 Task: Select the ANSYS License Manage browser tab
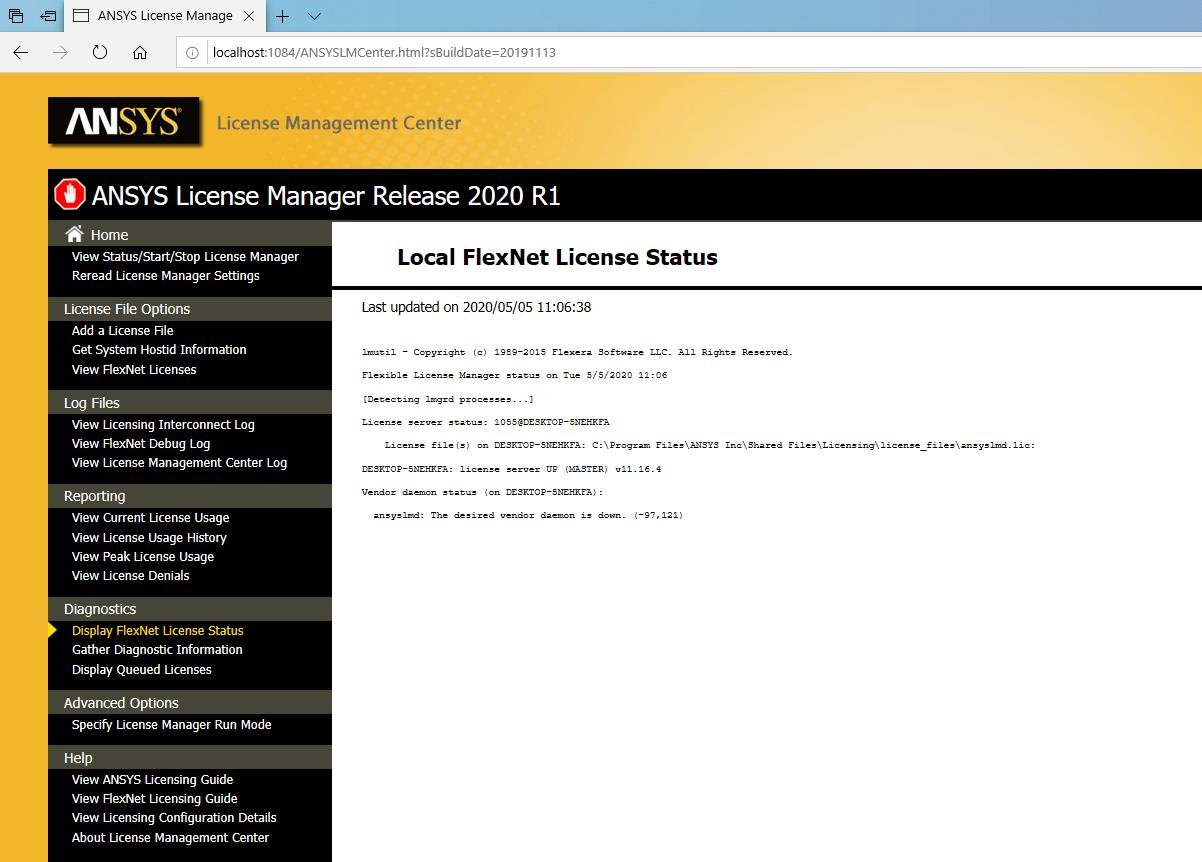(165, 16)
